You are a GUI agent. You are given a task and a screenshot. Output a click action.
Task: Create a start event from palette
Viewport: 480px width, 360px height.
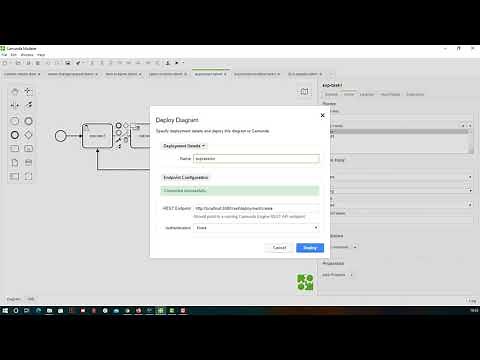click(x=15, y=121)
